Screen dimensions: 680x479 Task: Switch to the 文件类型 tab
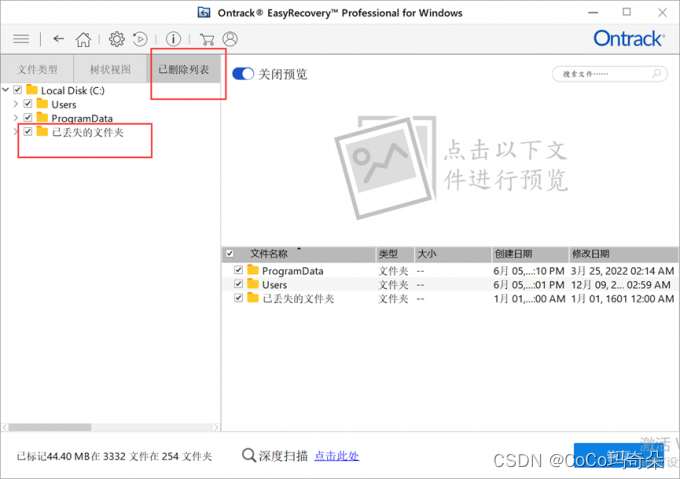click(x=37, y=69)
